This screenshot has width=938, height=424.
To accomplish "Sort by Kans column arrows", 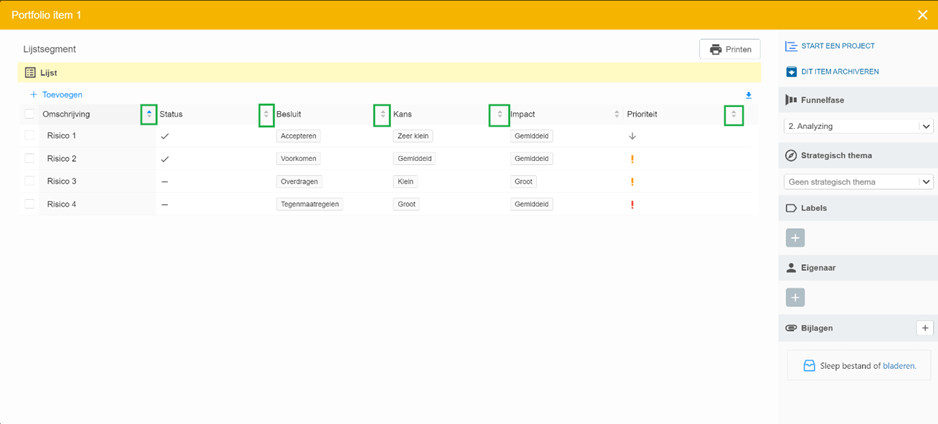I will click(500, 114).
